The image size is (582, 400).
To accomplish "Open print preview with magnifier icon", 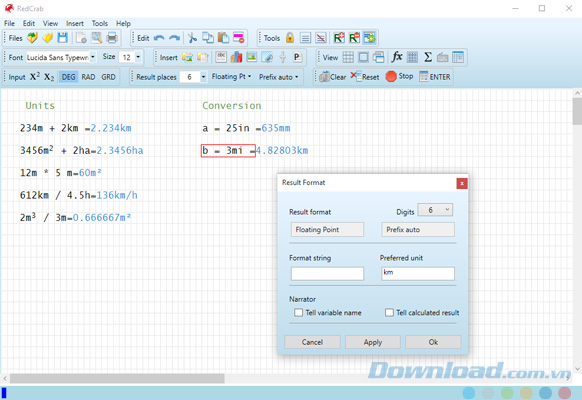I will (x=97, y=37).
